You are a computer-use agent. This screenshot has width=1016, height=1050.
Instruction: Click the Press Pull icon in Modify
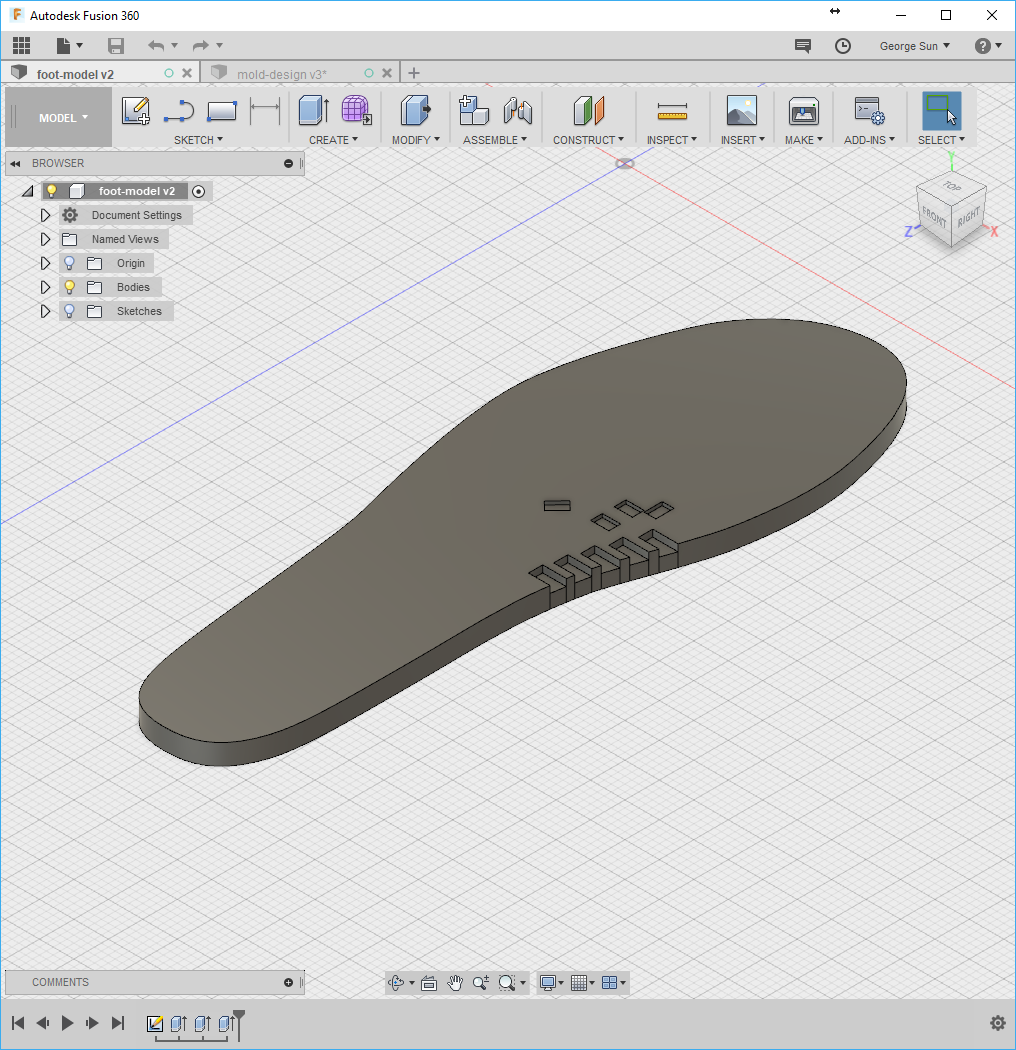(x=415, y=110)
